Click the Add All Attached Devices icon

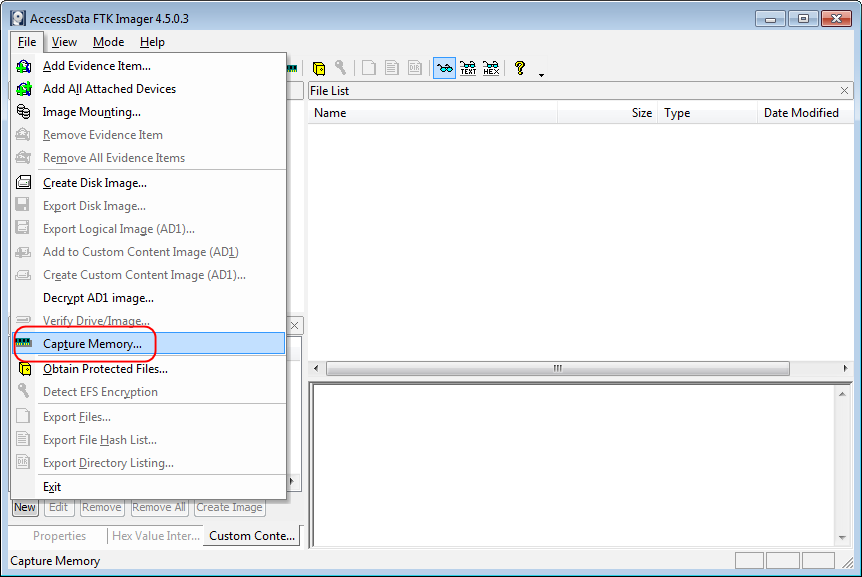24,89
